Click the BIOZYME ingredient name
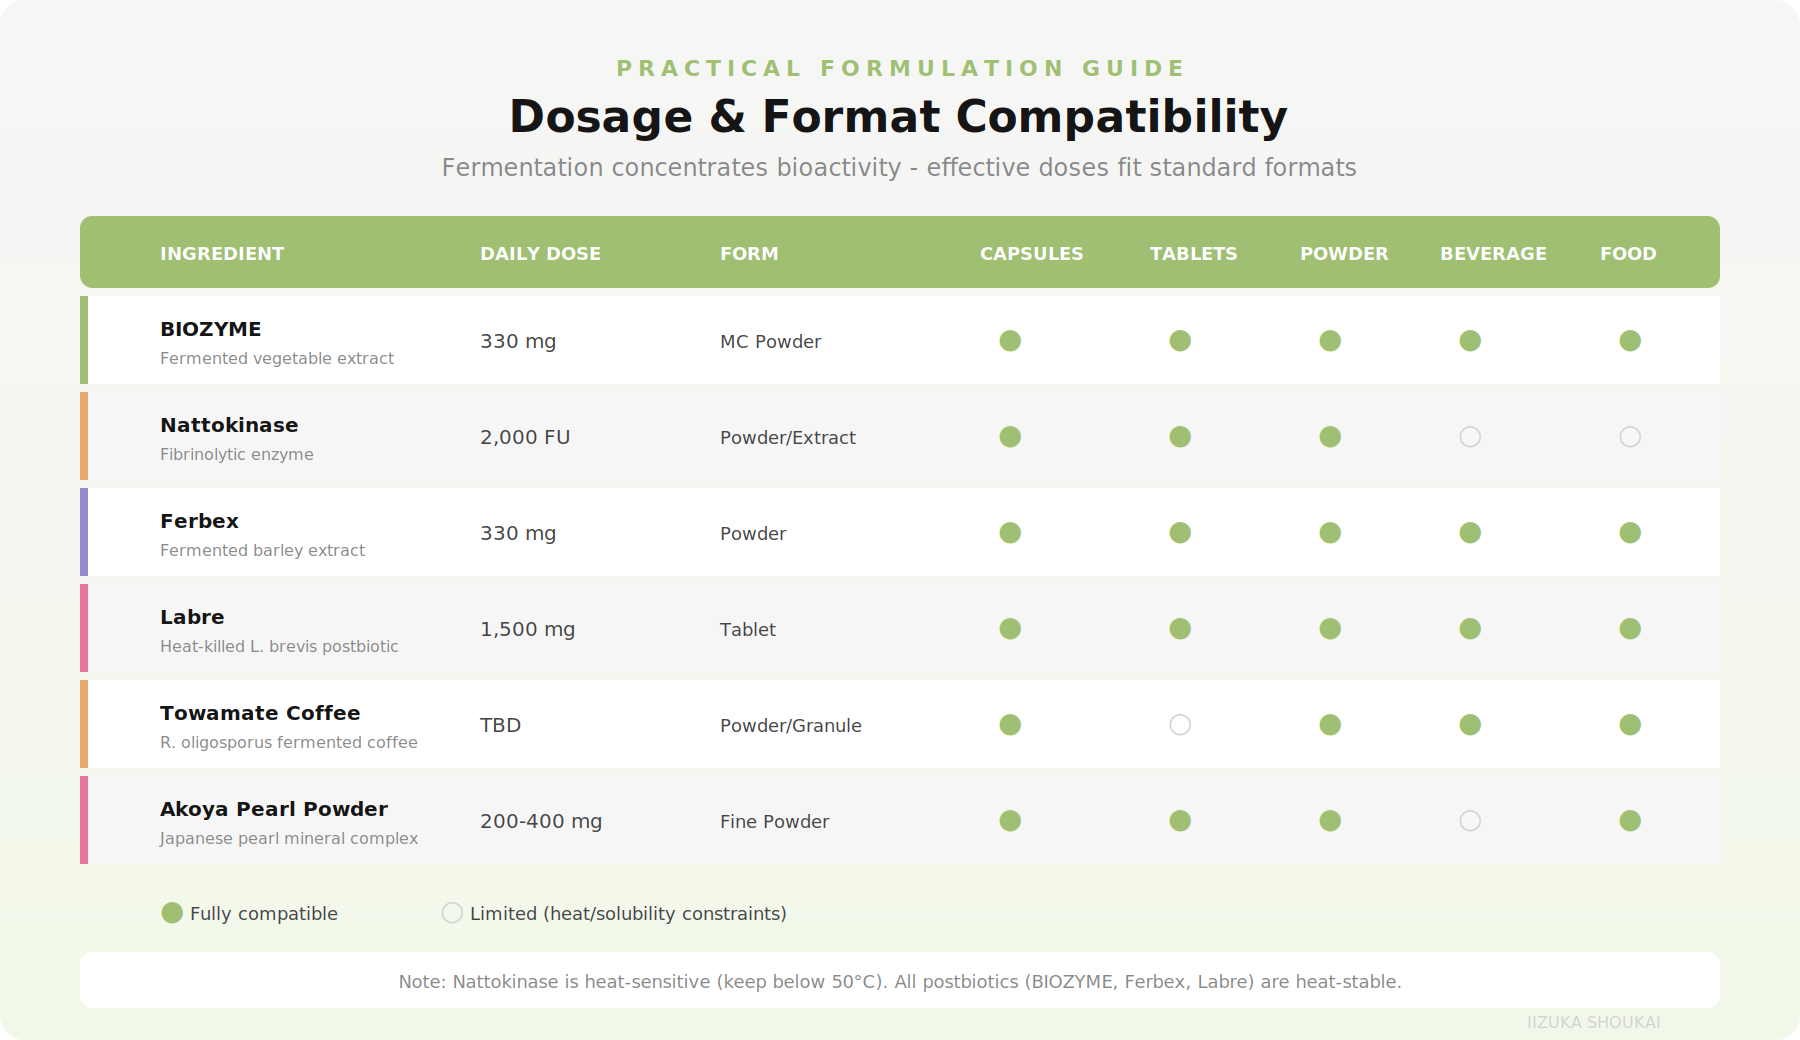Image resolution: width=1800 pixels, height=1040 pixels. [210, 329]
